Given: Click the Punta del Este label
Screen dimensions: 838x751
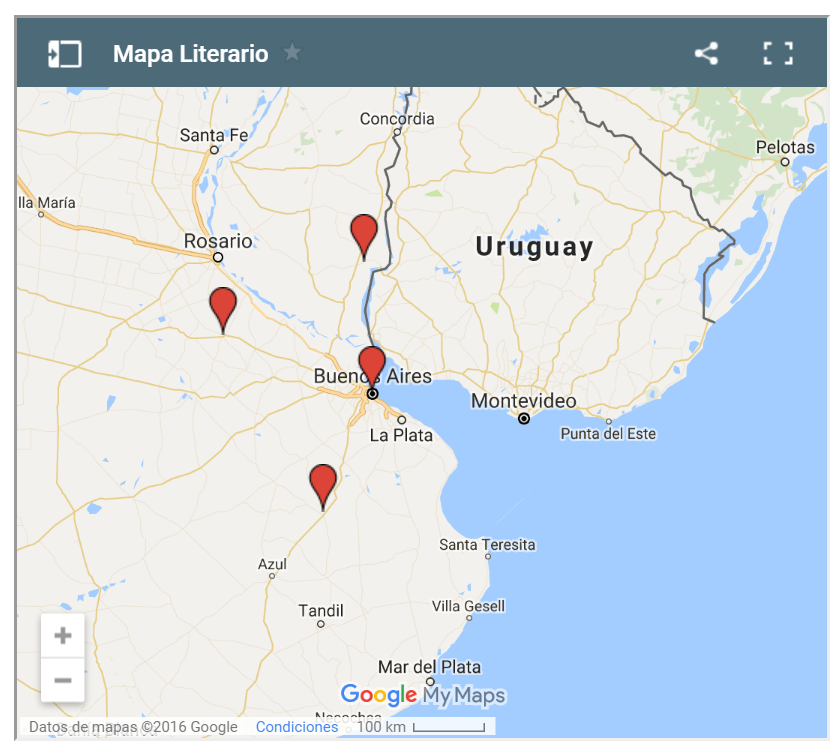Looking at the screenshot, I should tap(608, 433).
